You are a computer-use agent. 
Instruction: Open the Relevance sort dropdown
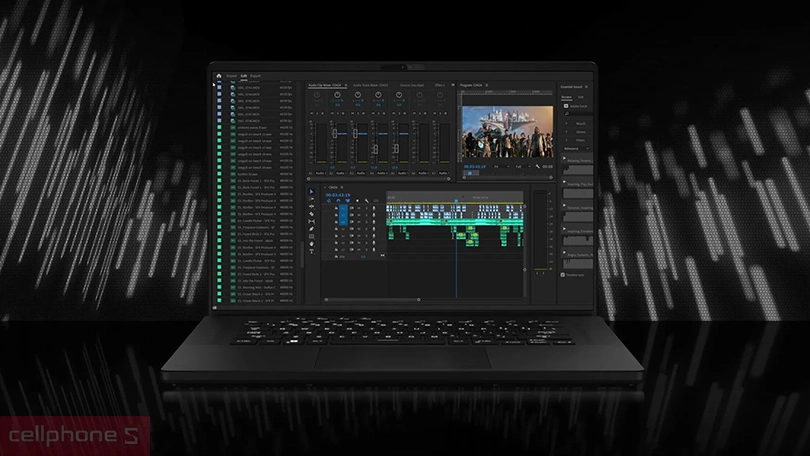[577, 148]
